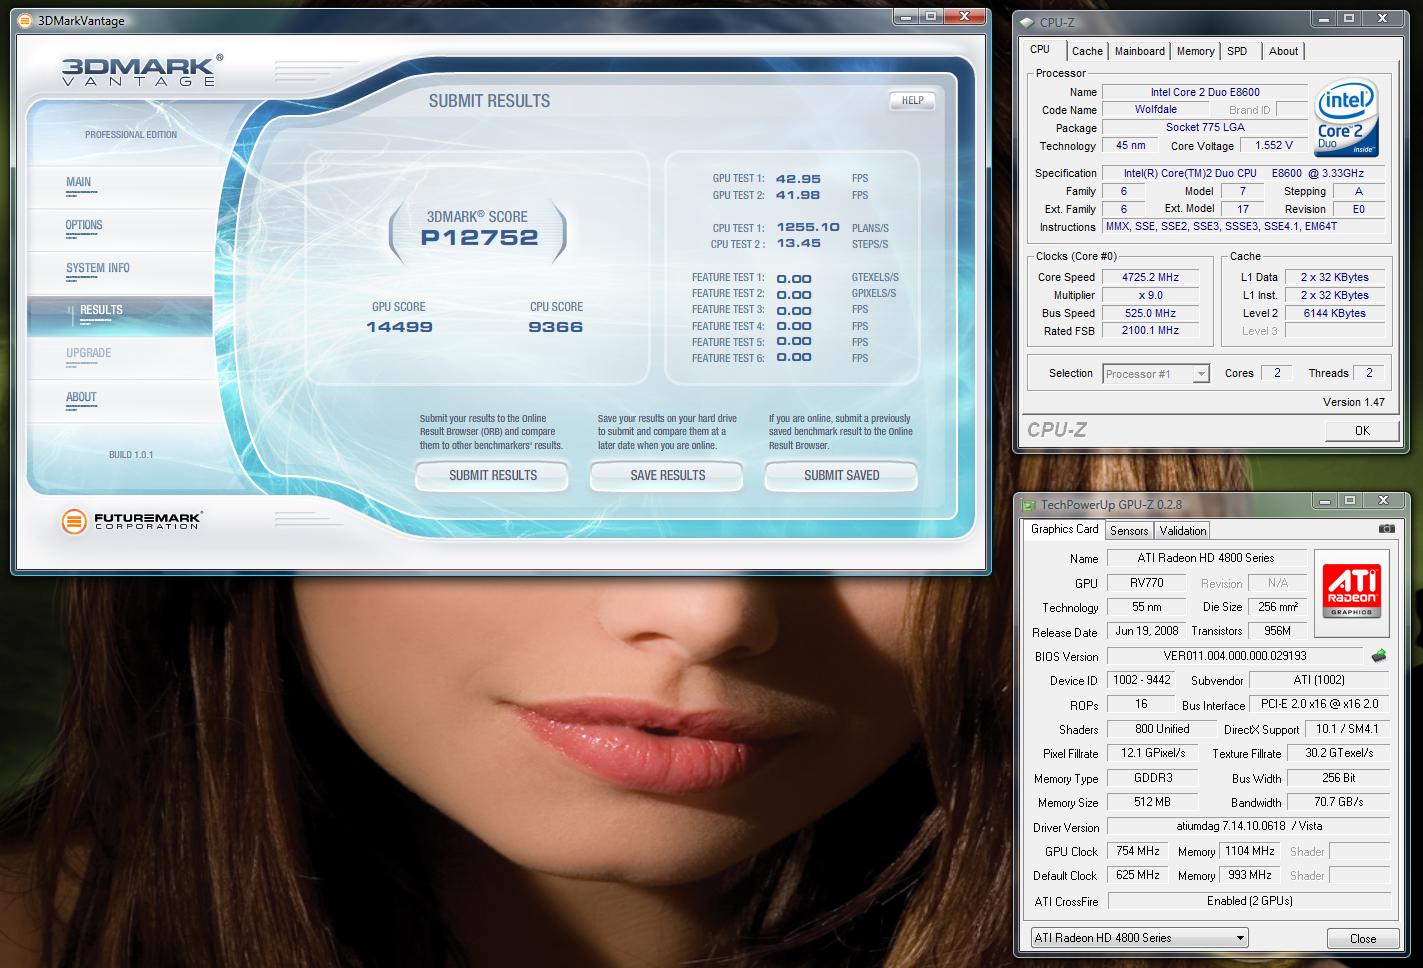The width and height of the screenshot is (1423, 968).
Task: Click the HELP button in 3DMark
Action: coord(912,100)
